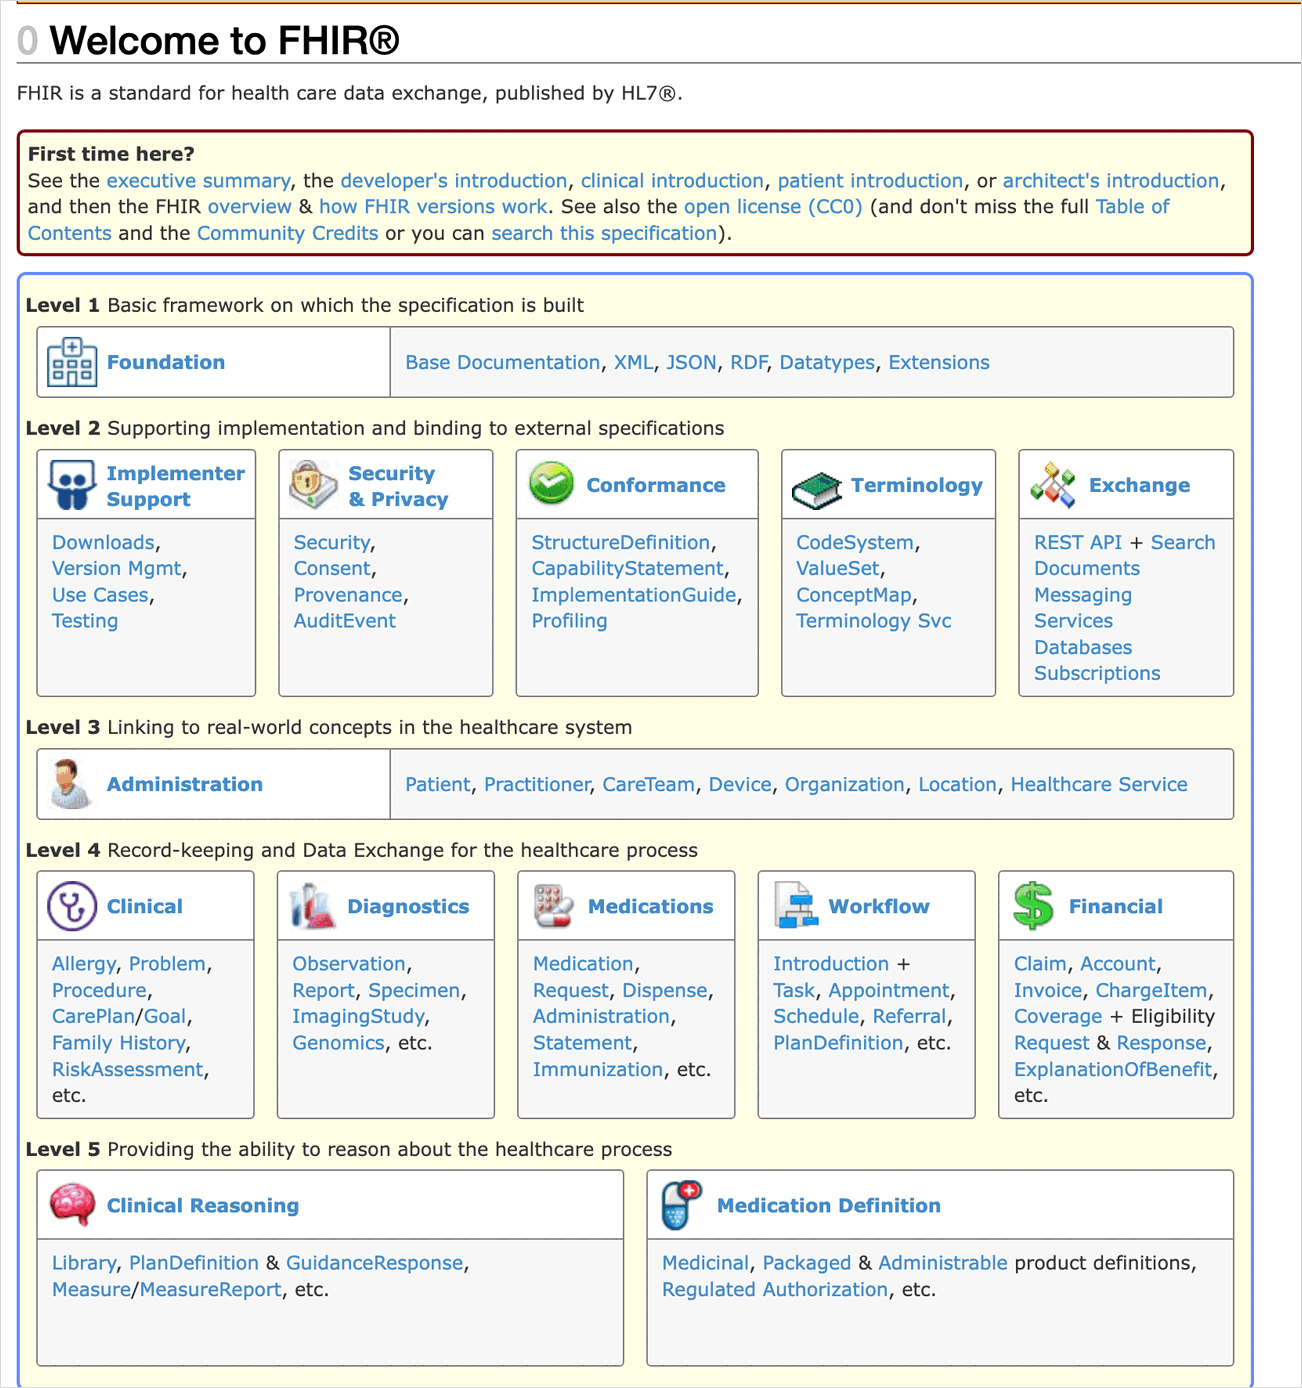The height and width of the screenshot is (1388, 1302).
Task: Open the Subscriptions link
Action: [1097, 673]
